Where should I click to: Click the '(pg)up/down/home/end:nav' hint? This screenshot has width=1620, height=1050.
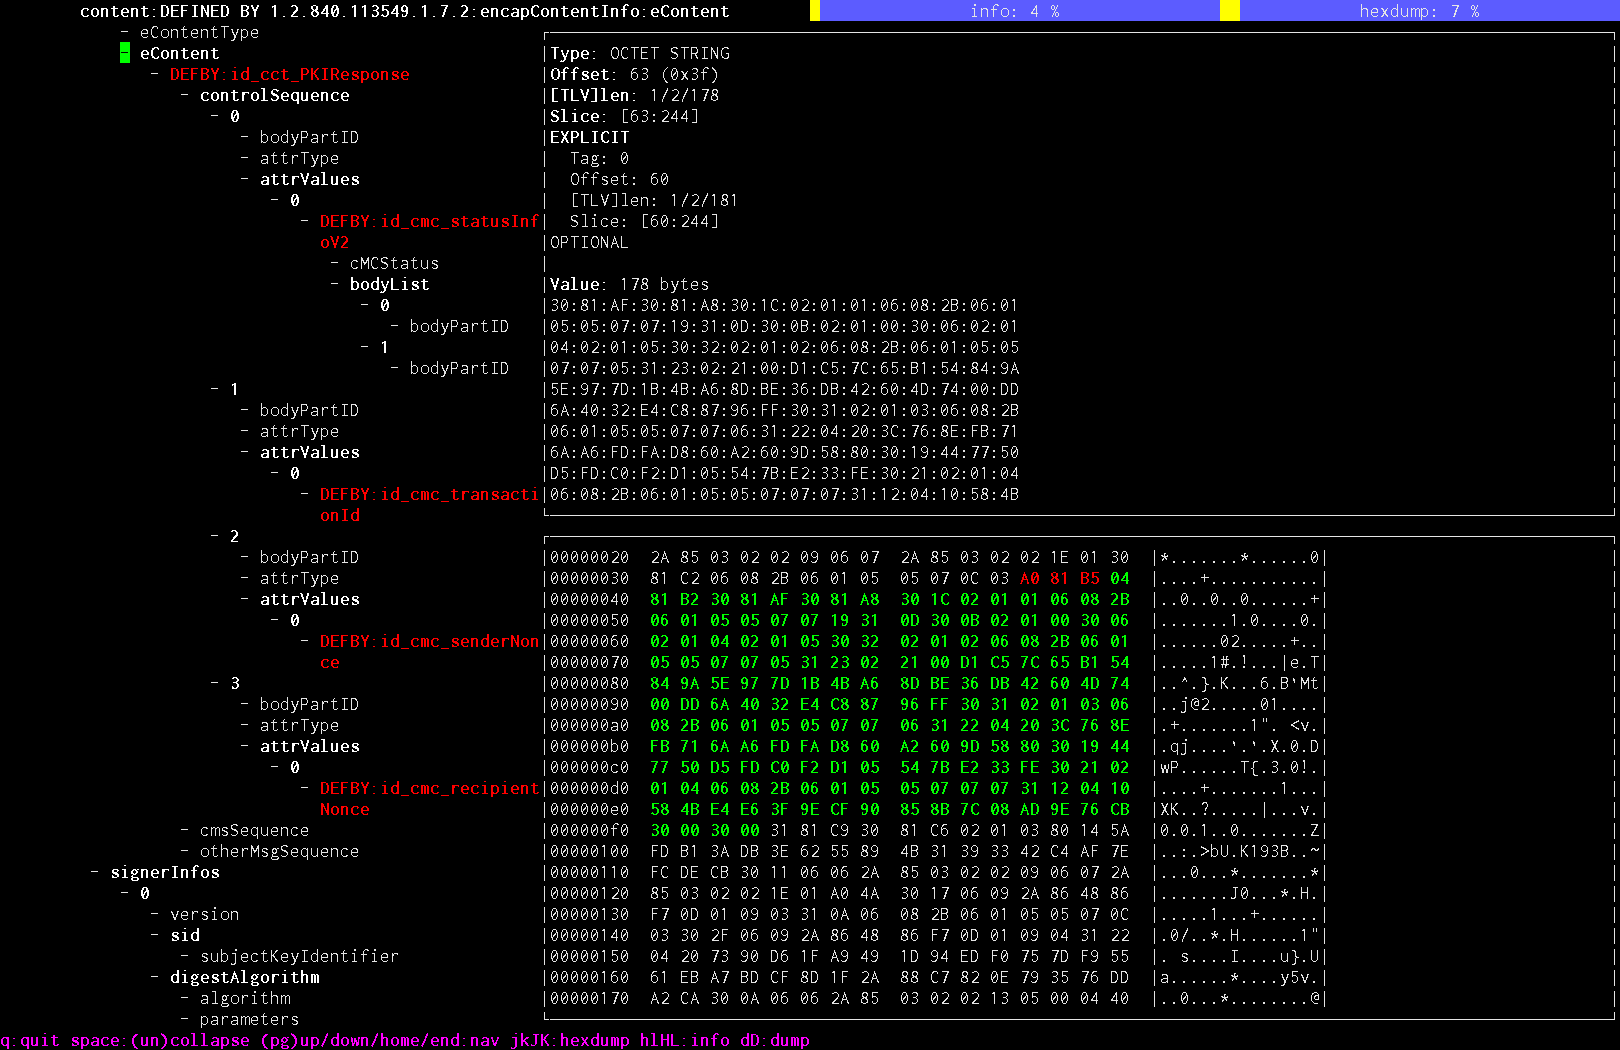click(380, 1040)
